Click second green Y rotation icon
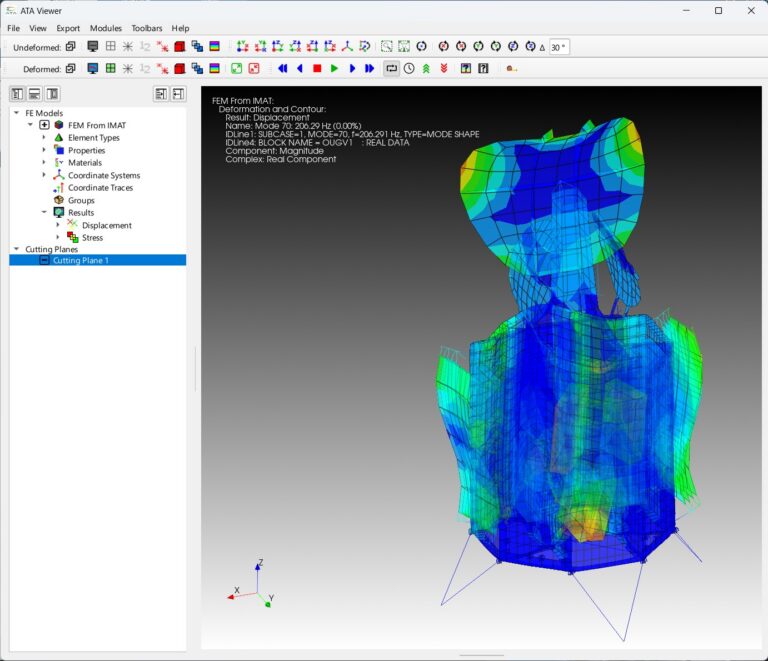 [496, 47]
